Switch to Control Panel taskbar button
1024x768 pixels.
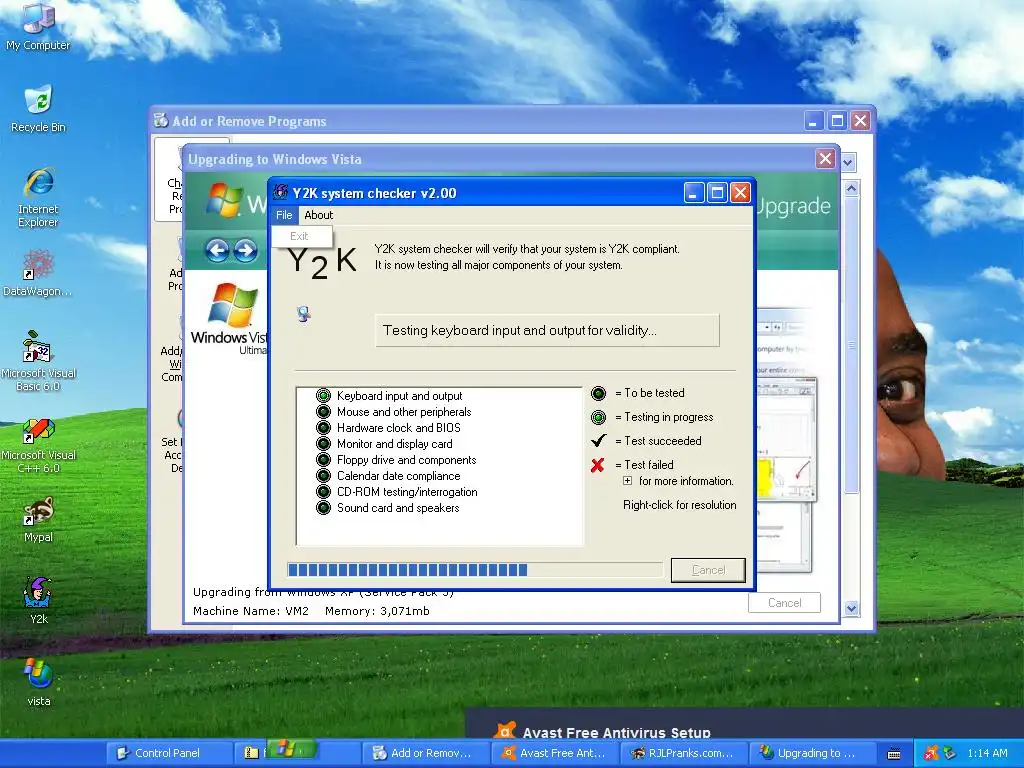tap(169, 753)
